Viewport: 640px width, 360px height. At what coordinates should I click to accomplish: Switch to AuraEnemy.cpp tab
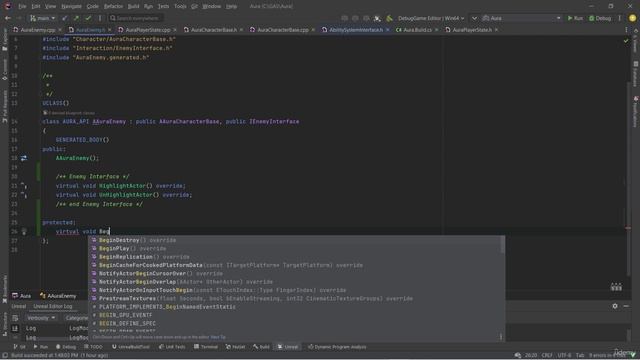(x=38, y=30)
